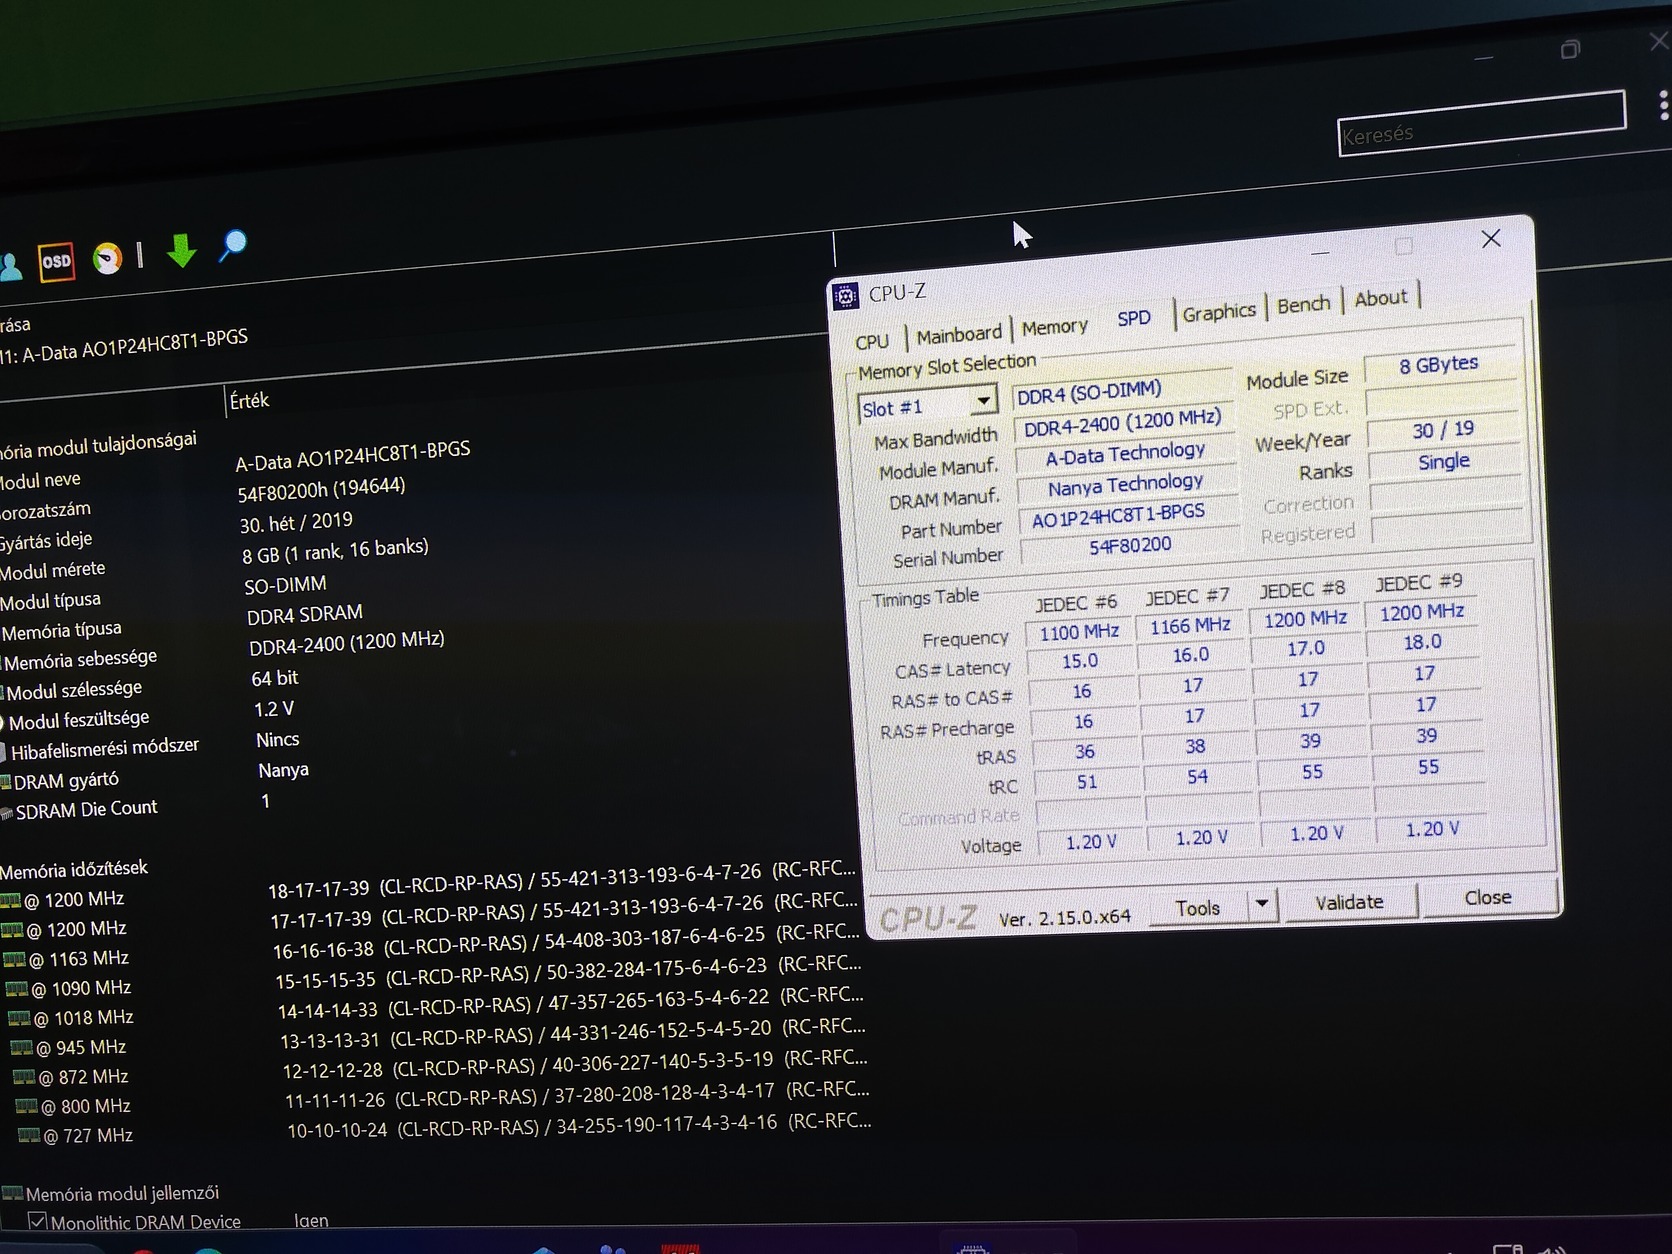Click the Validate button
1672x1254 pixels.
pyautogui.click(x=1349, y=902)
